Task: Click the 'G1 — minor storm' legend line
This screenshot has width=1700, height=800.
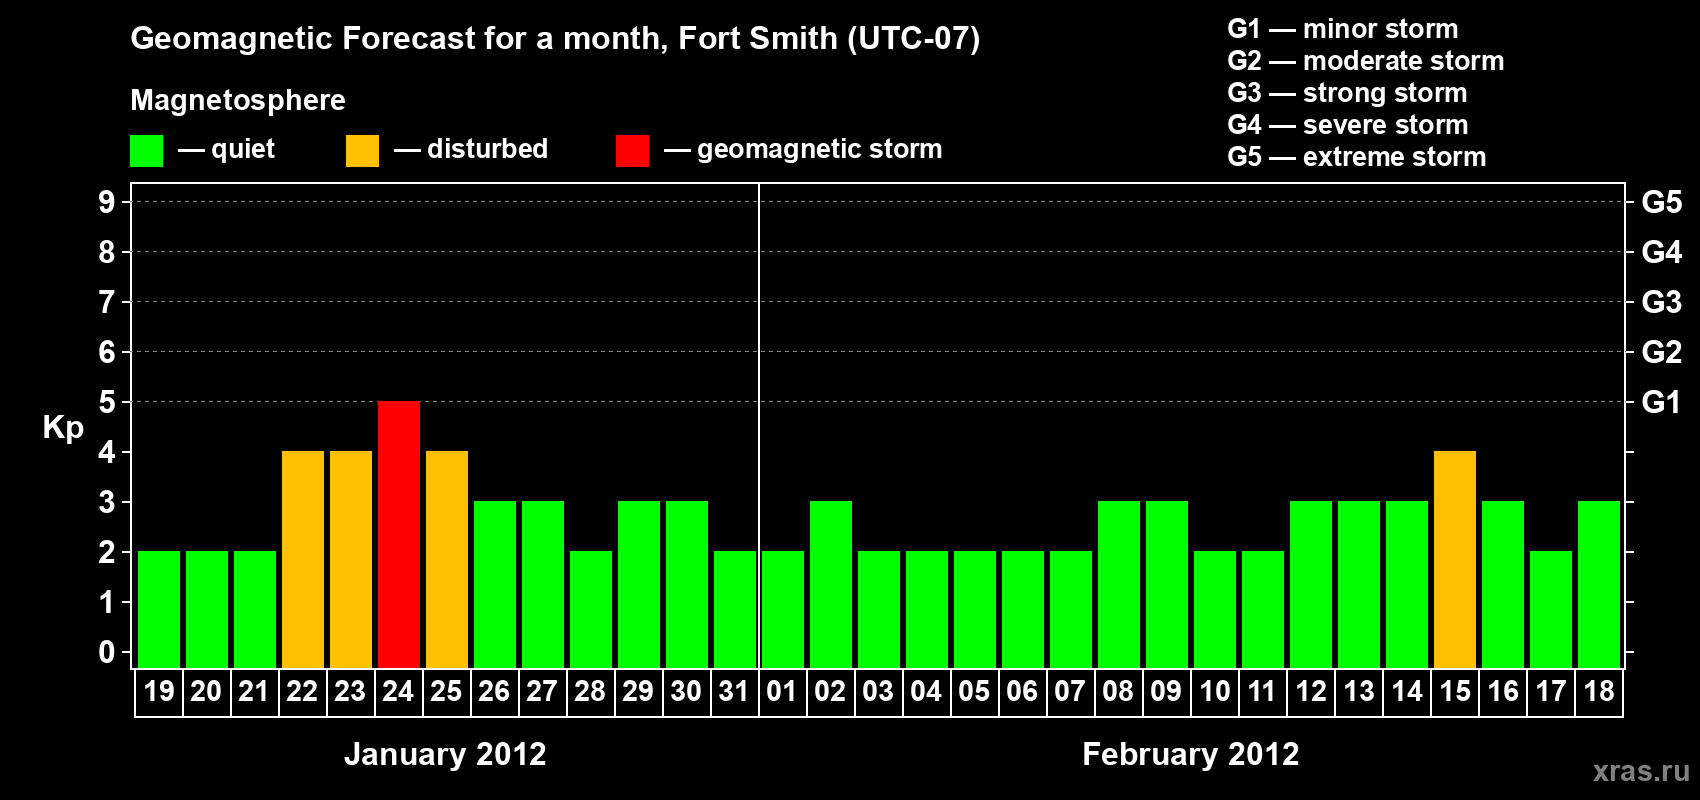Action: pos(1343,29)
